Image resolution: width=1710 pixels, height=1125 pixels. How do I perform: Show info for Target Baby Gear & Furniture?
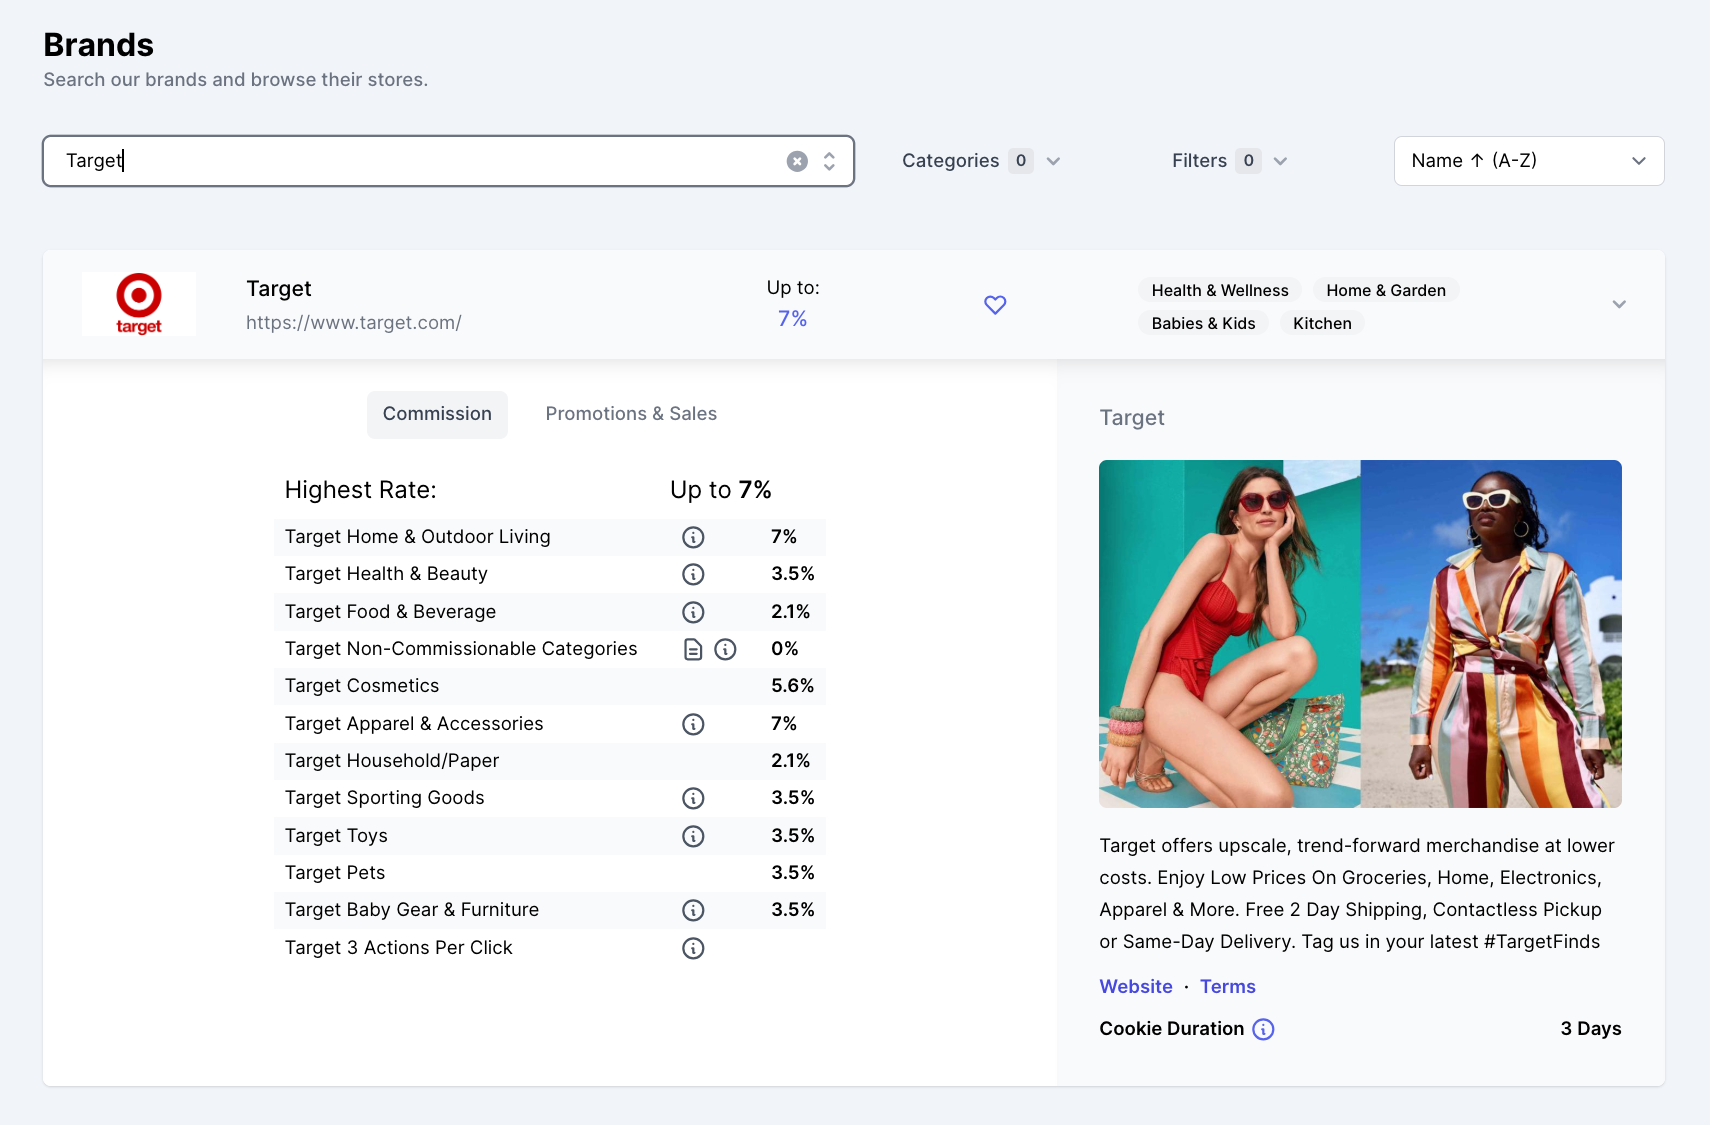pos(693,910)
